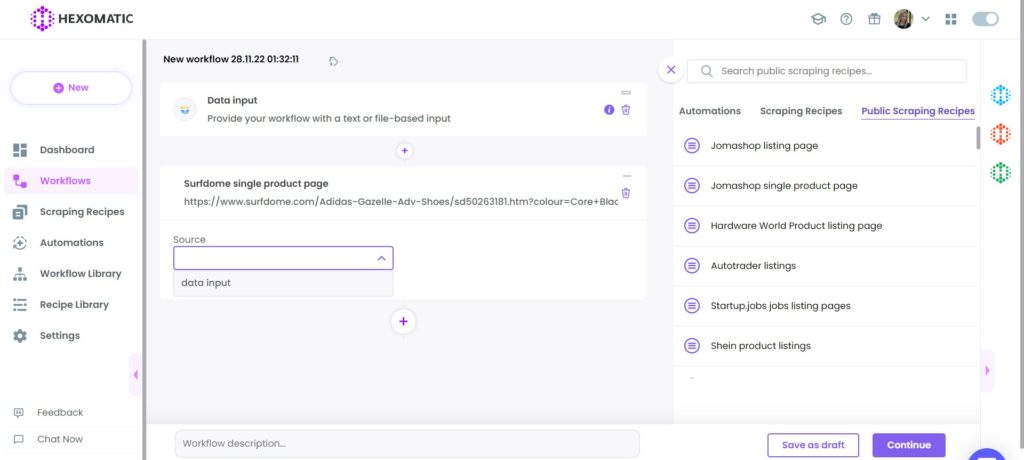Image resolution: width=1024 pixels, height=460 pixels.
Task: Expand the profile menu chevron
Action: point(925,19)
